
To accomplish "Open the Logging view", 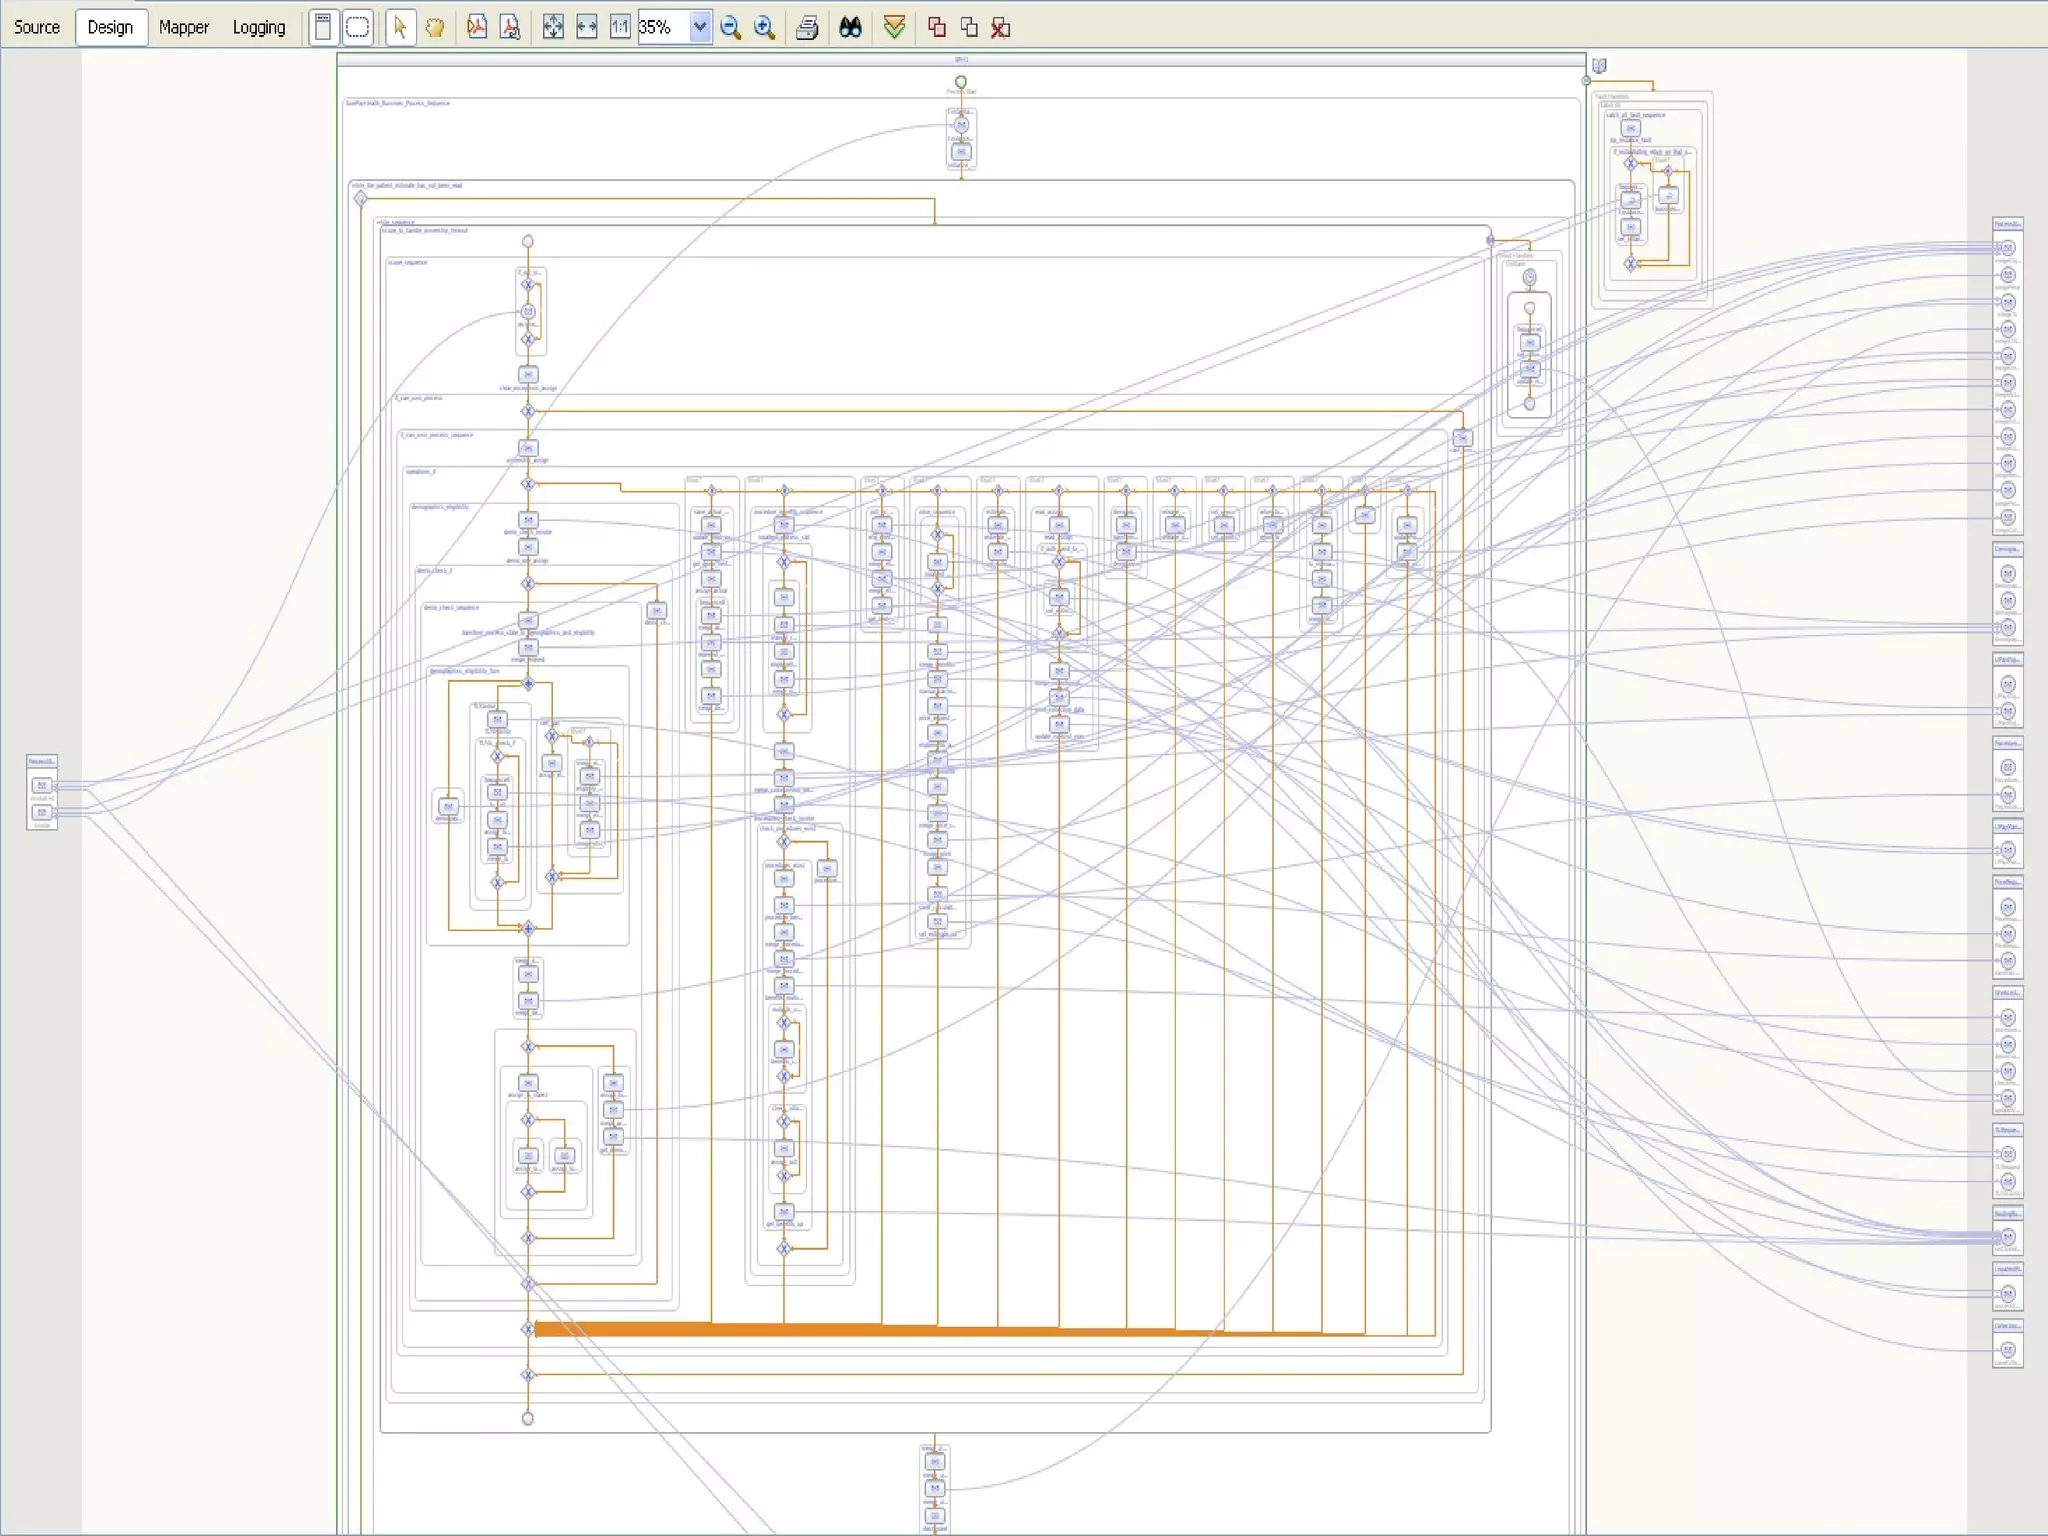I will click(259, 27).
